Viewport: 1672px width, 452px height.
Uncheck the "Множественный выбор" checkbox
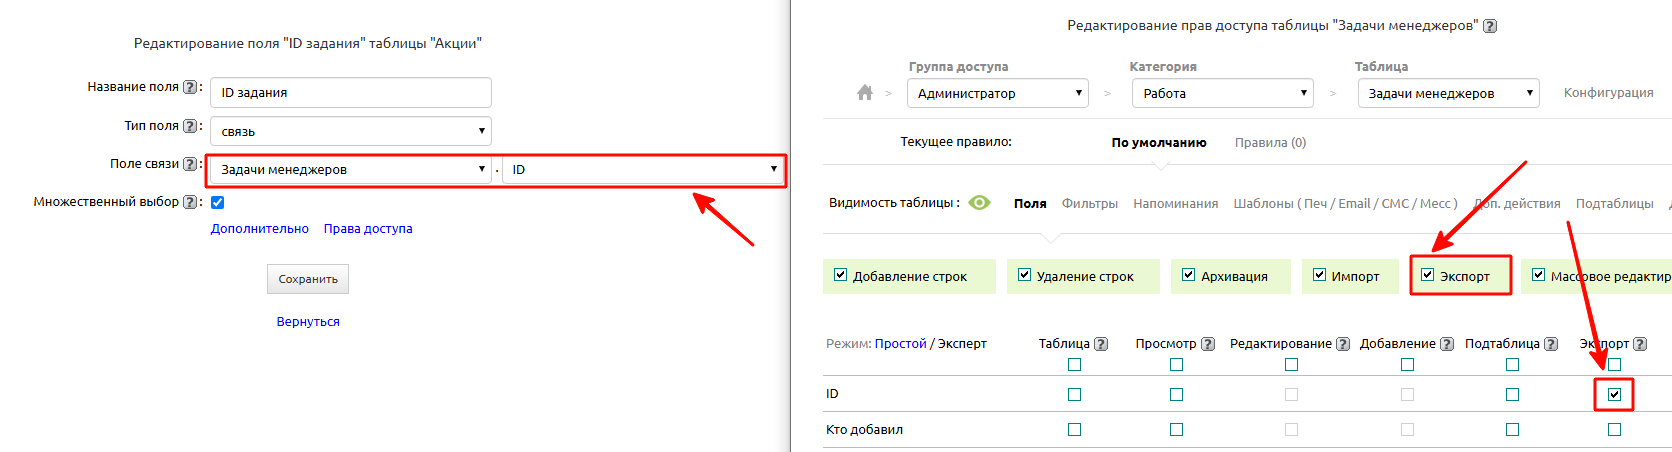[x=218, y=202]
